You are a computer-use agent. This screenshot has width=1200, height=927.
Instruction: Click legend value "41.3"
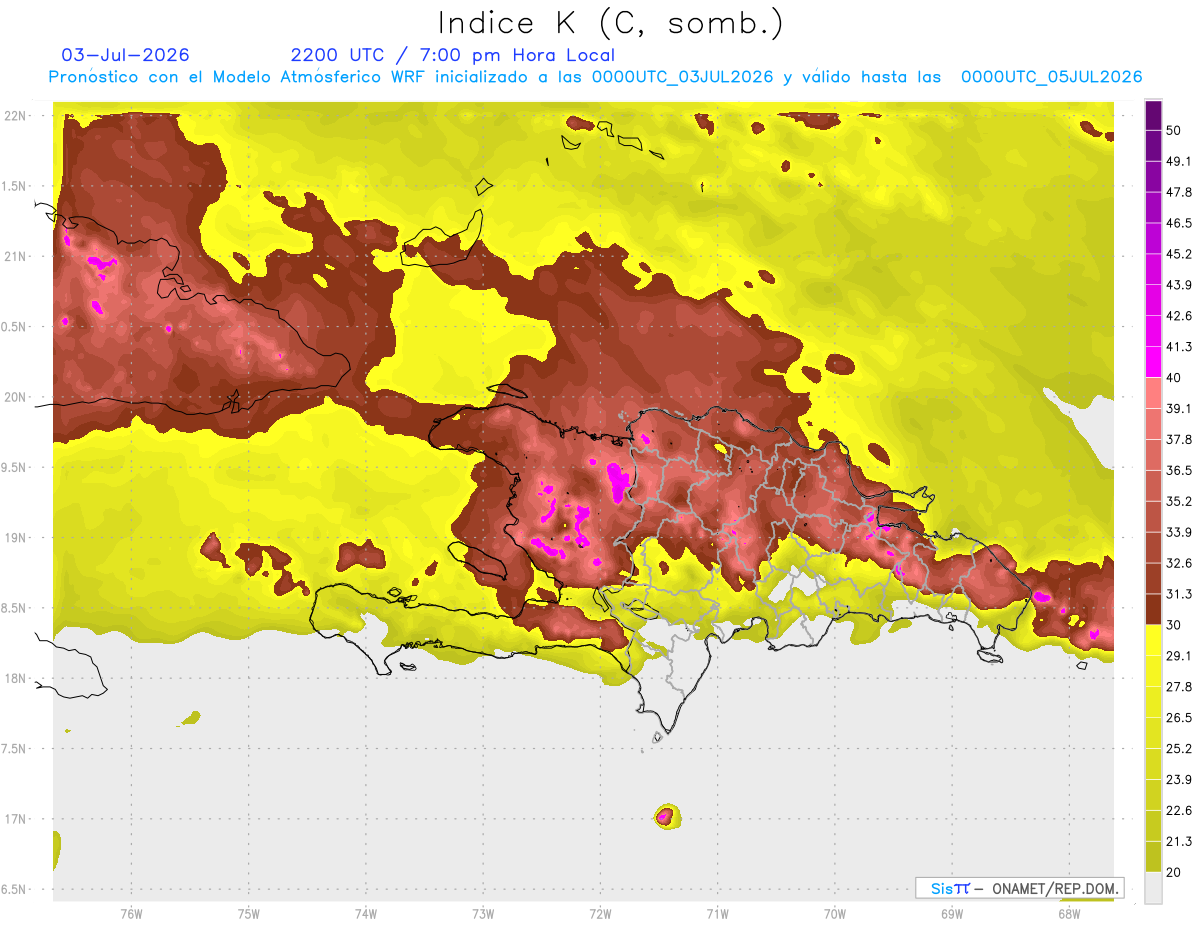click(1178, 347)
